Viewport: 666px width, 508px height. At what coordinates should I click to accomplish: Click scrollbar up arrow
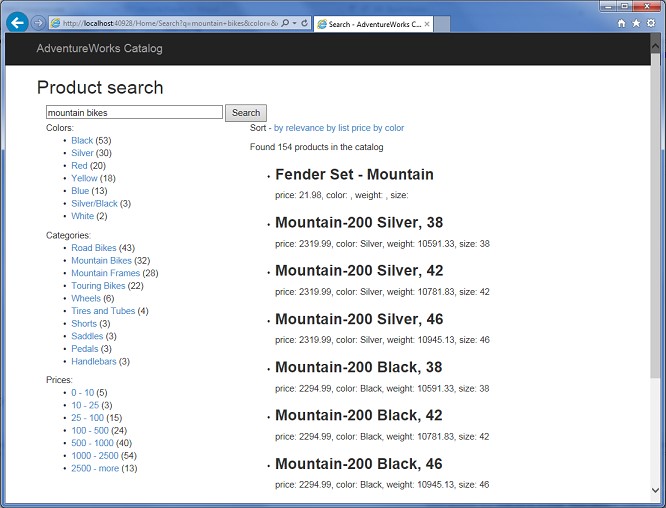655,46
